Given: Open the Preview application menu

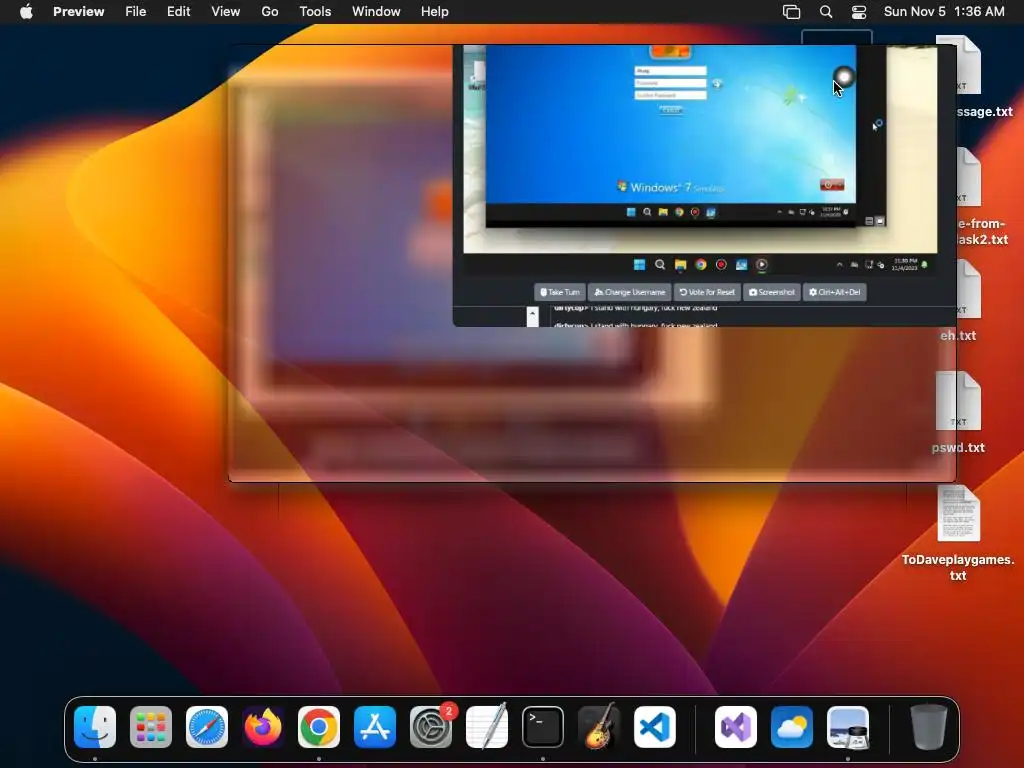Looking at the screenshot, I should pos(78,12).
